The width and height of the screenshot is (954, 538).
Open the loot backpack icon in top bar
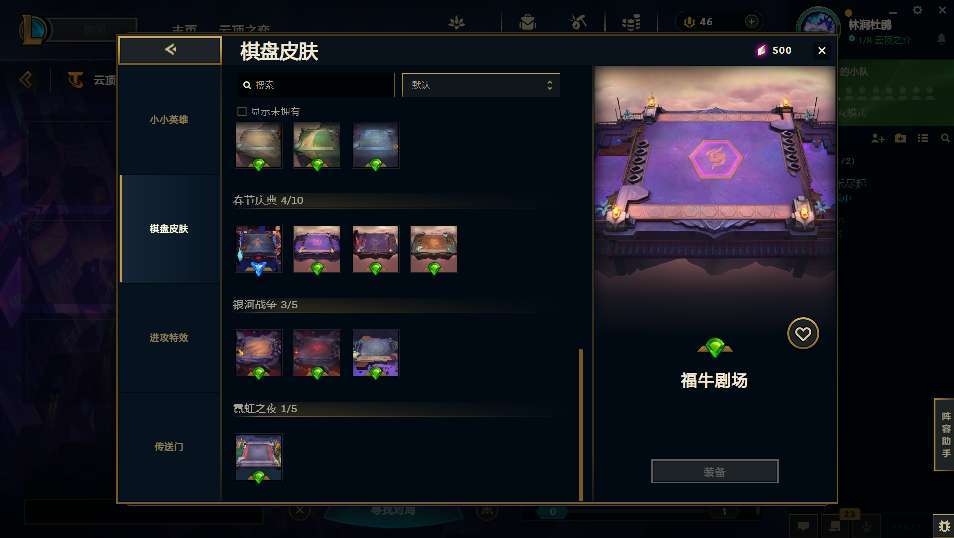pos(527,23)
